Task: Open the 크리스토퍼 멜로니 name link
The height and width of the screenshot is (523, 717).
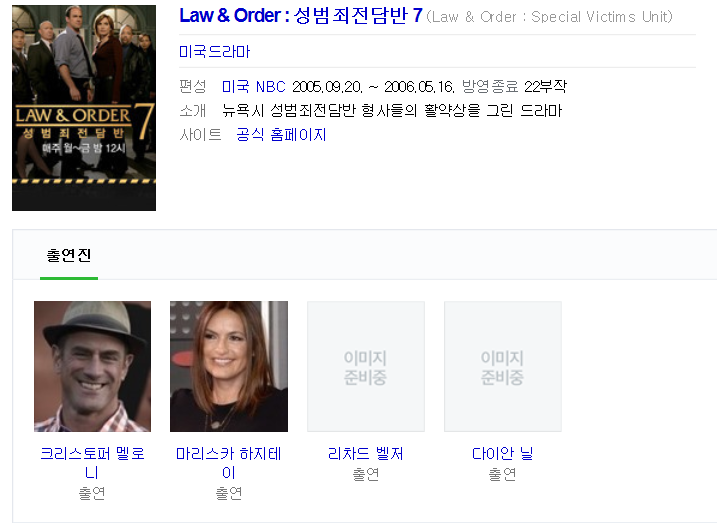Action: (x=92, y=462)
